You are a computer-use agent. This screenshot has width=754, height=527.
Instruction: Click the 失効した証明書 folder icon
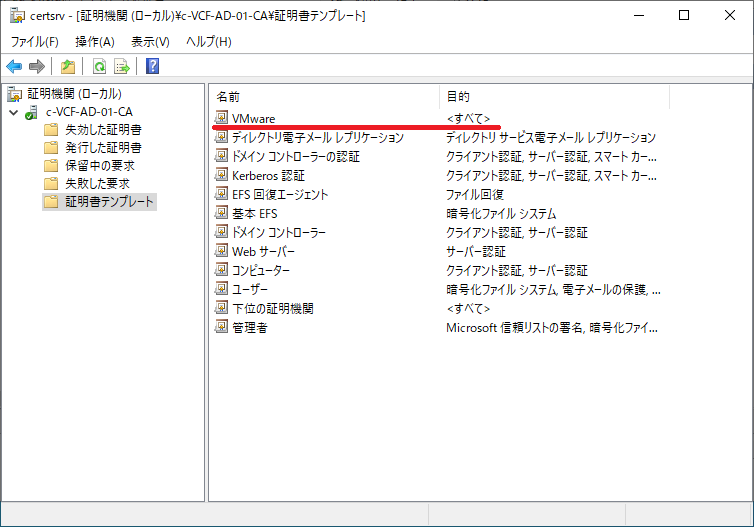(51, 130)
